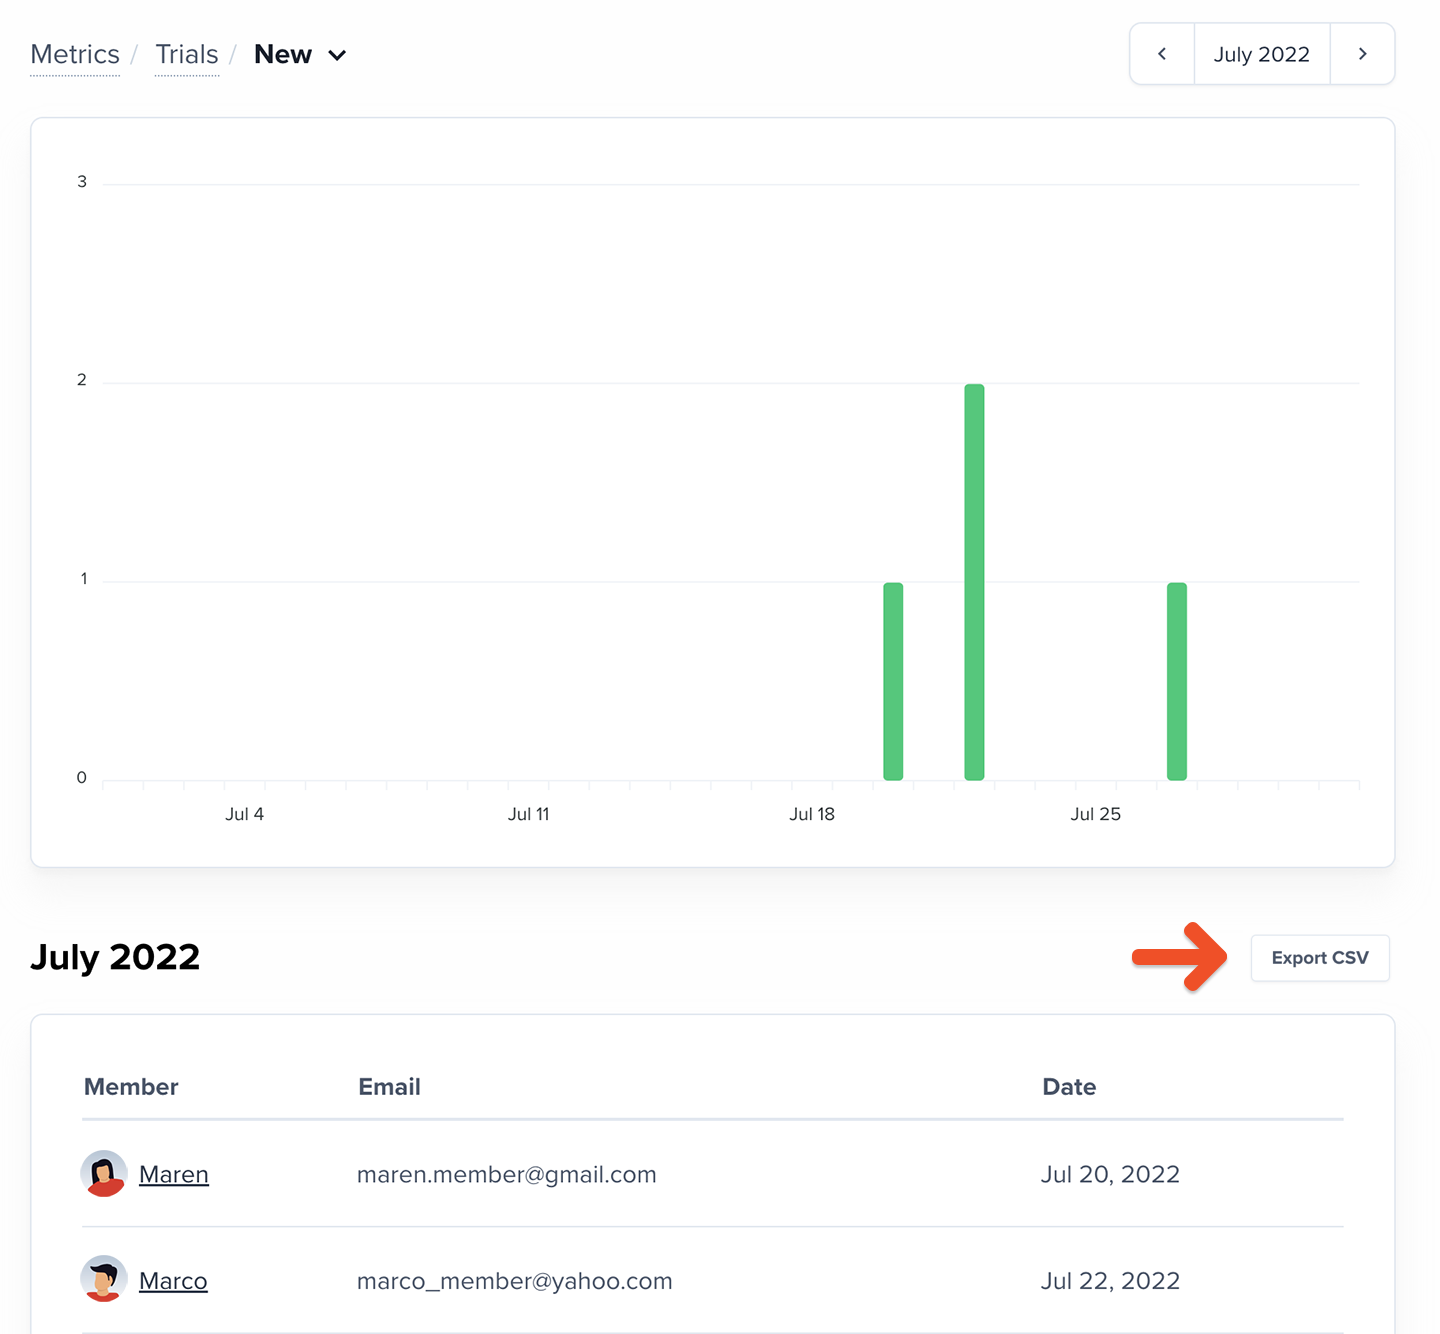Click Maren's avatar picture

pos(104,1174)
